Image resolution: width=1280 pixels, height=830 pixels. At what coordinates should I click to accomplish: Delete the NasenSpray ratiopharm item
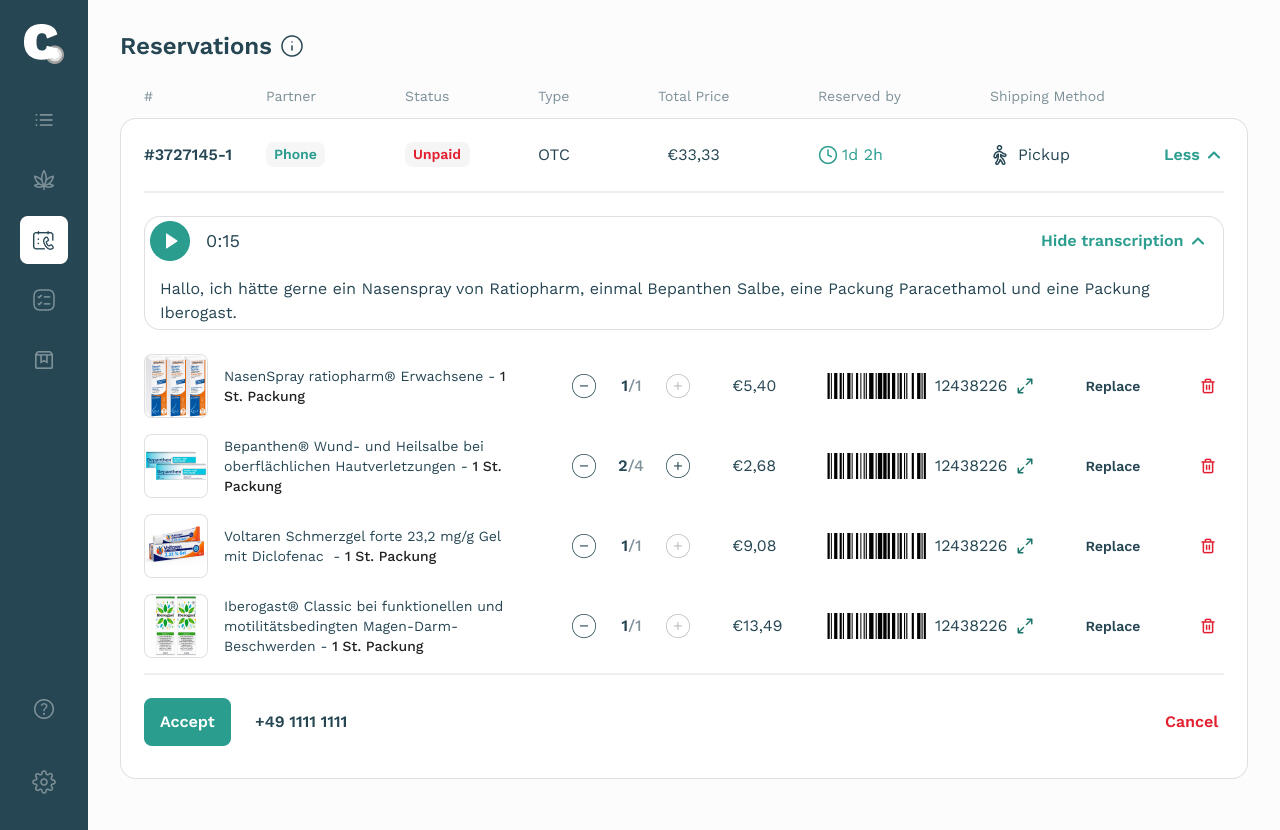coord(1208,386)
